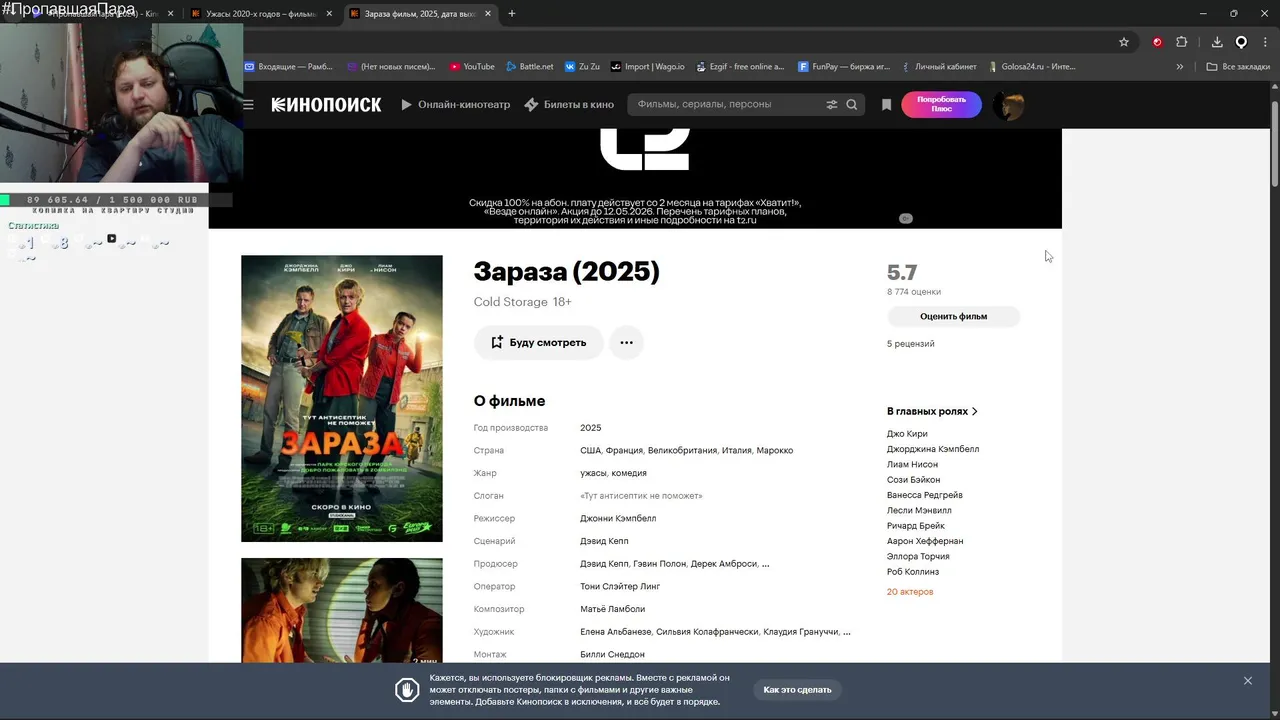Open country Великобритания link
The height and width of the screenshot is (720, 1280).
tap(683, 450)
